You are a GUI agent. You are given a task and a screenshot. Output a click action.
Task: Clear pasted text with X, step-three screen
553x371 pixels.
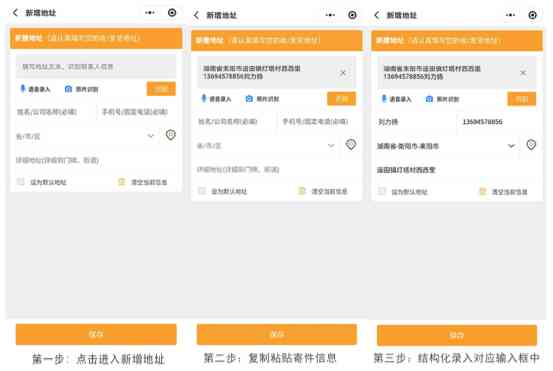pos(523,73)
